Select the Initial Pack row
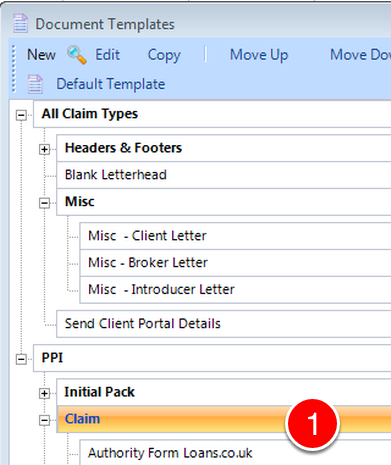 tap(224, 392)
